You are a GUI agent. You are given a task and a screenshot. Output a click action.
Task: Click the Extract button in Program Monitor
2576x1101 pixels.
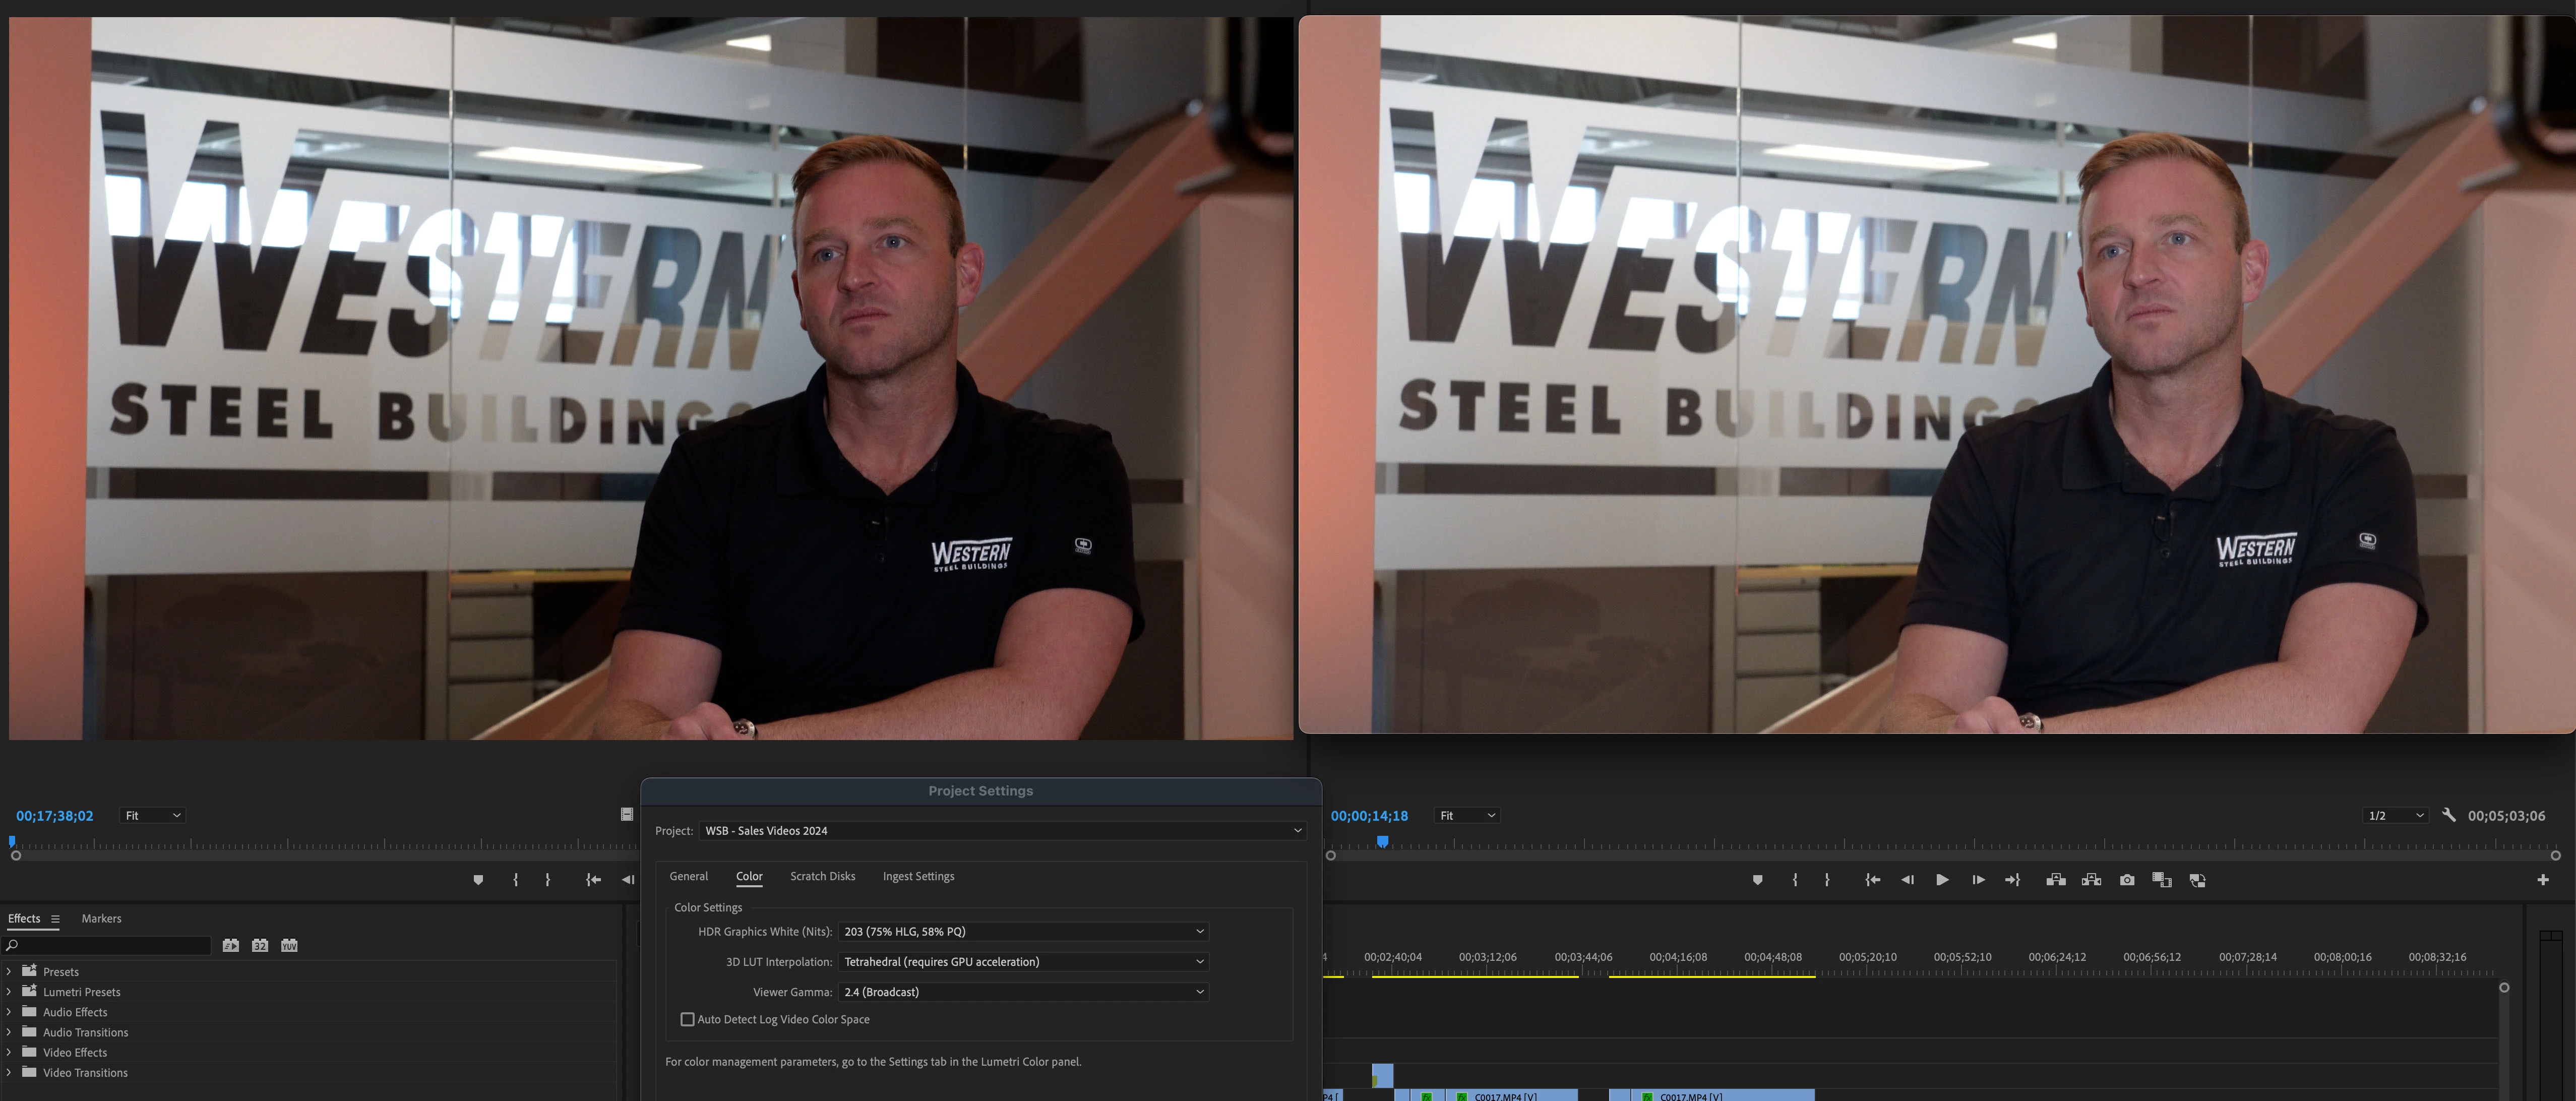(x=2091, y=880)
